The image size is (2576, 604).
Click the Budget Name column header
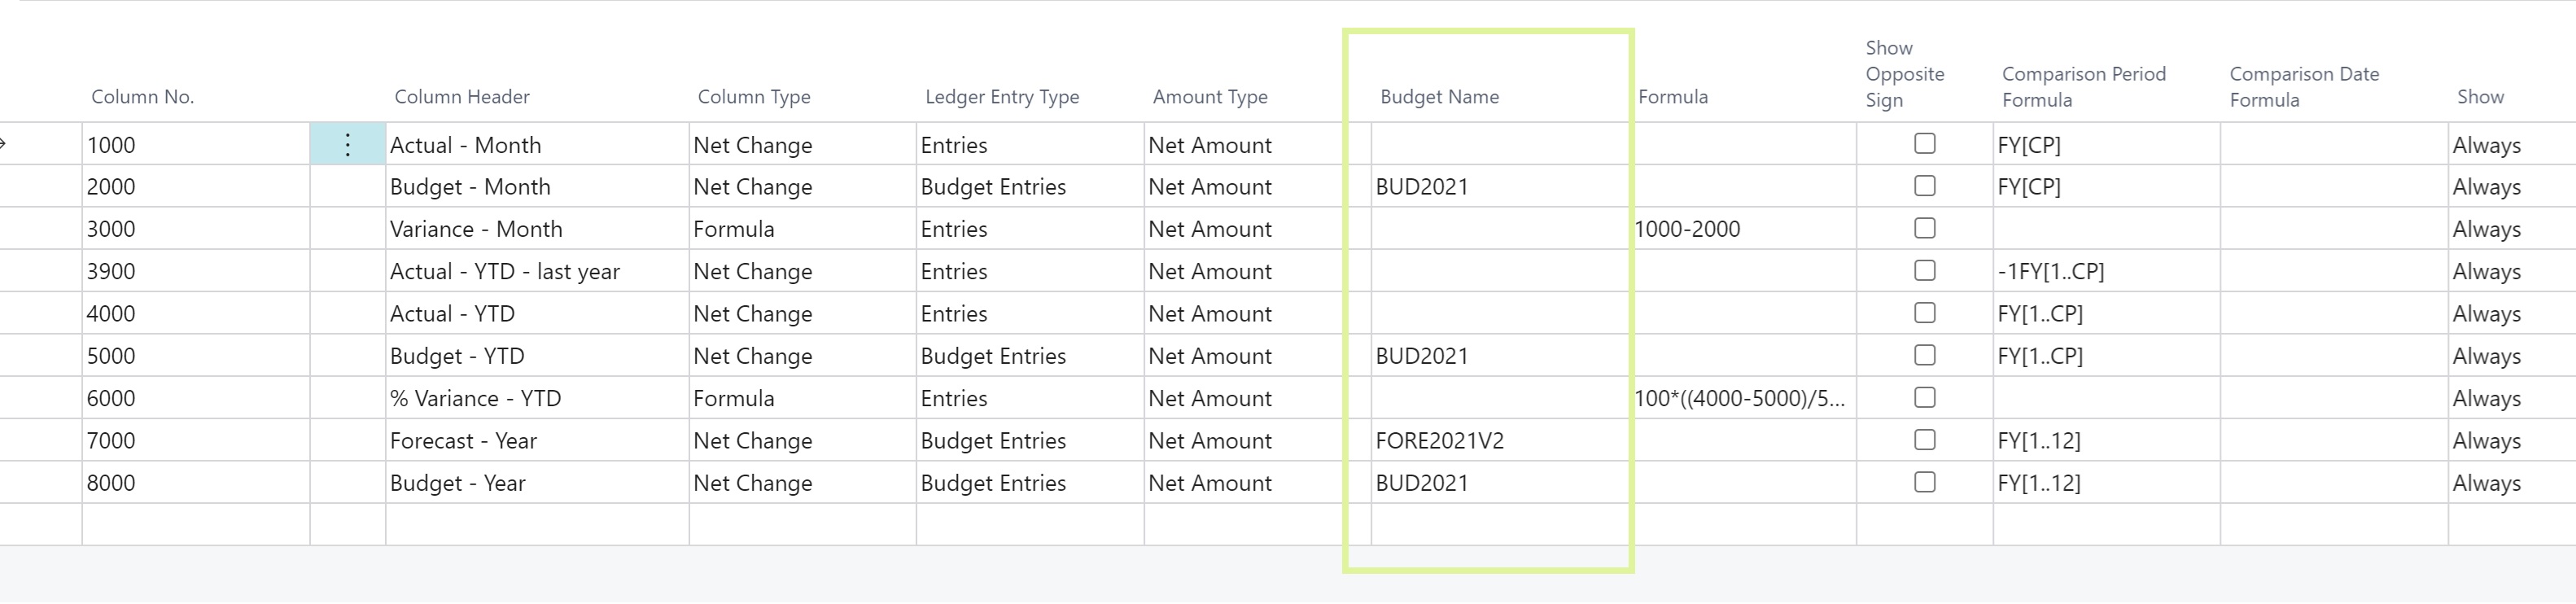tap(1439, 97)
